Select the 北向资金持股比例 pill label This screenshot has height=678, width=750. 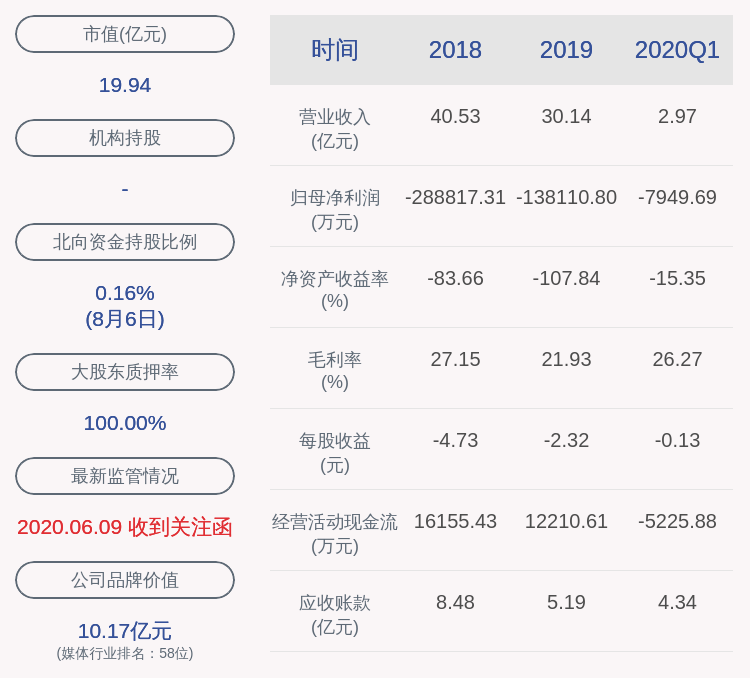tap(125, 242)
